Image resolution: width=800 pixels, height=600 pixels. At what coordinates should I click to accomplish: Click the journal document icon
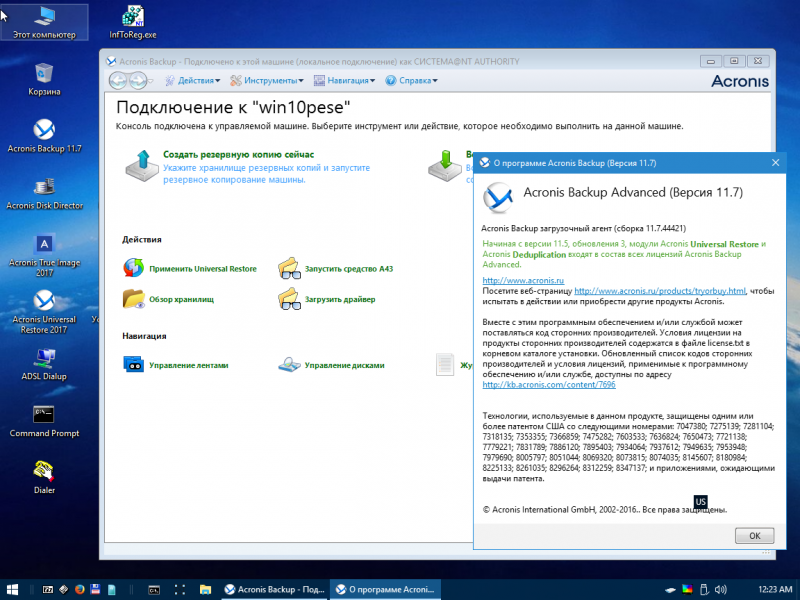445,365
